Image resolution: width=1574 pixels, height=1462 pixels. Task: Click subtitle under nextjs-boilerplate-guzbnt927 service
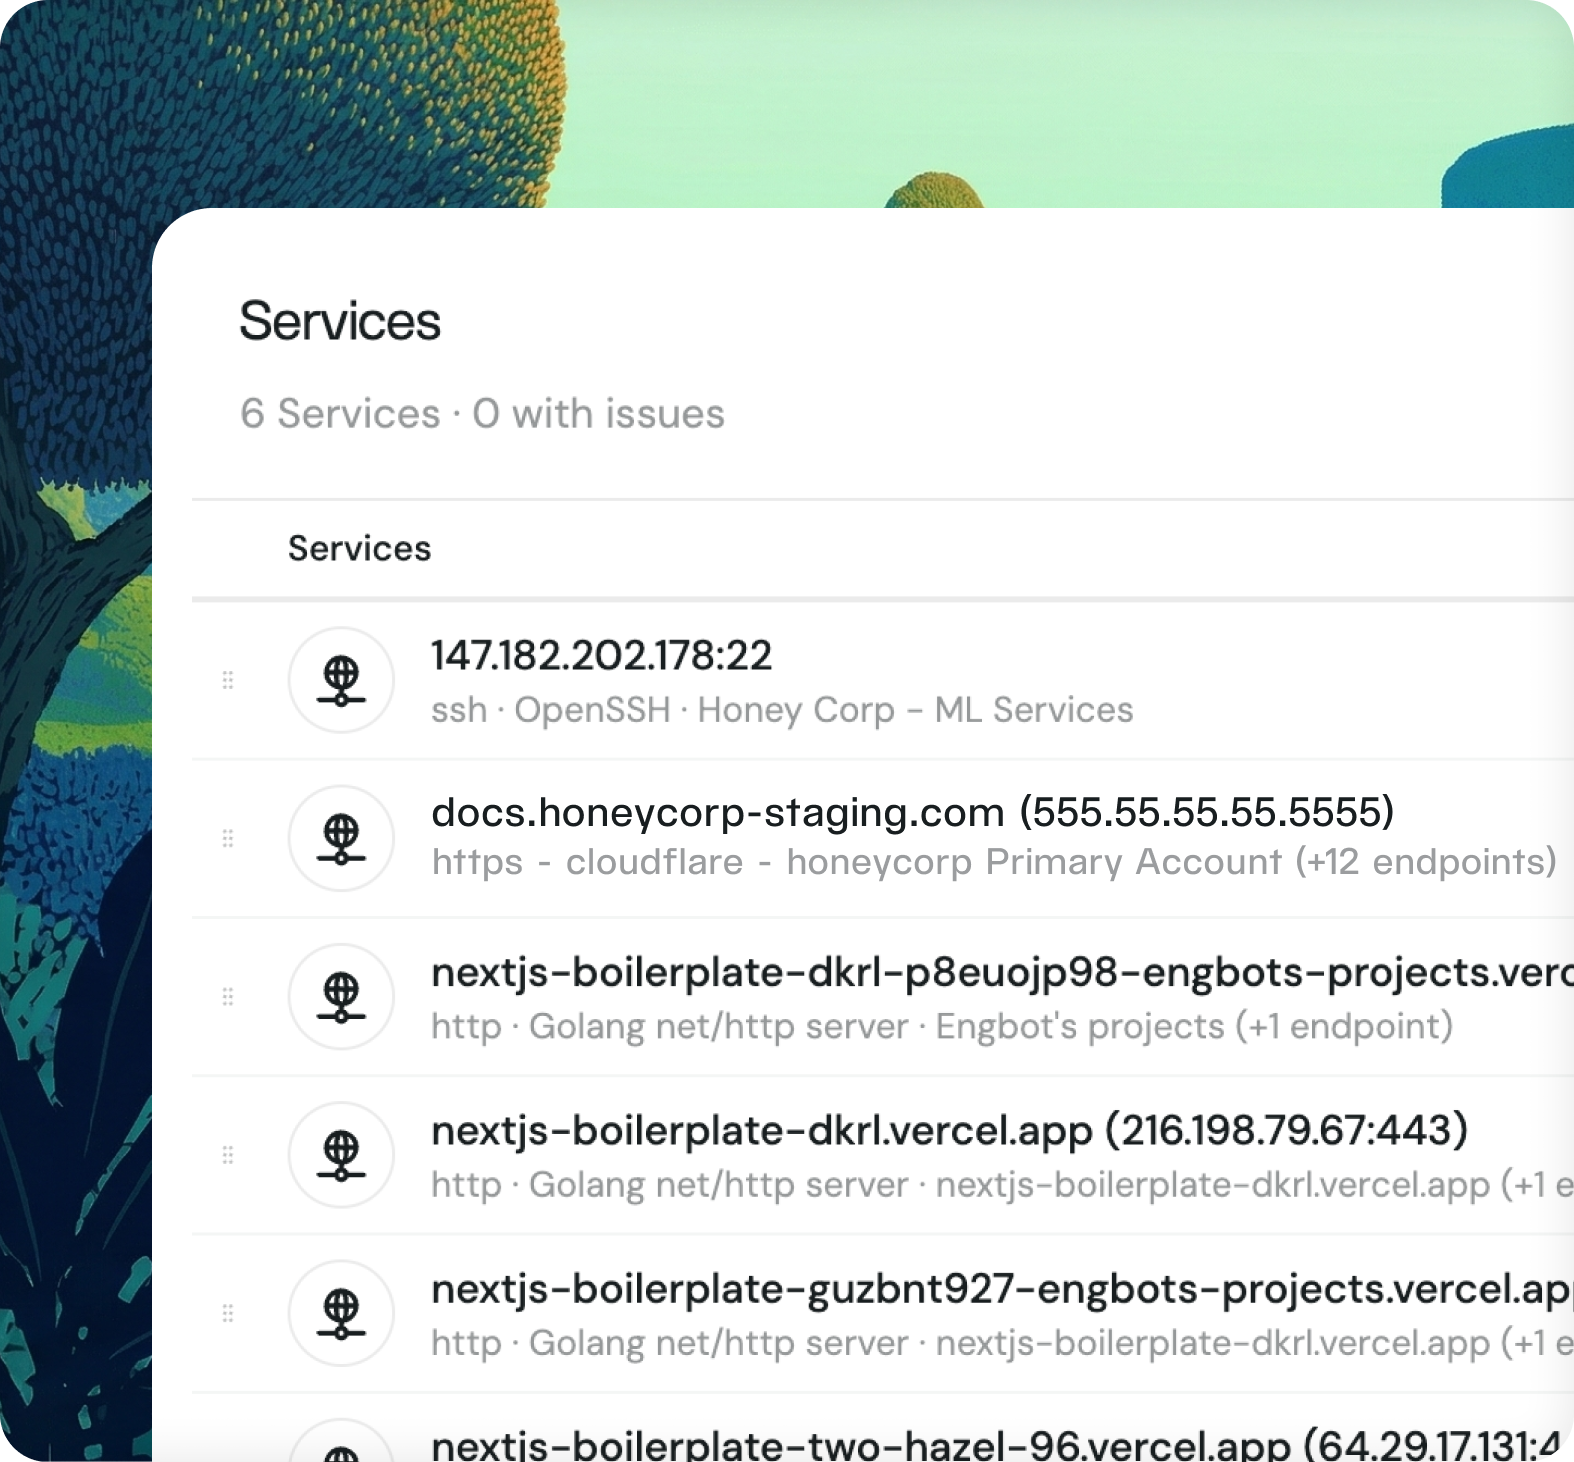[1002, 1343]
